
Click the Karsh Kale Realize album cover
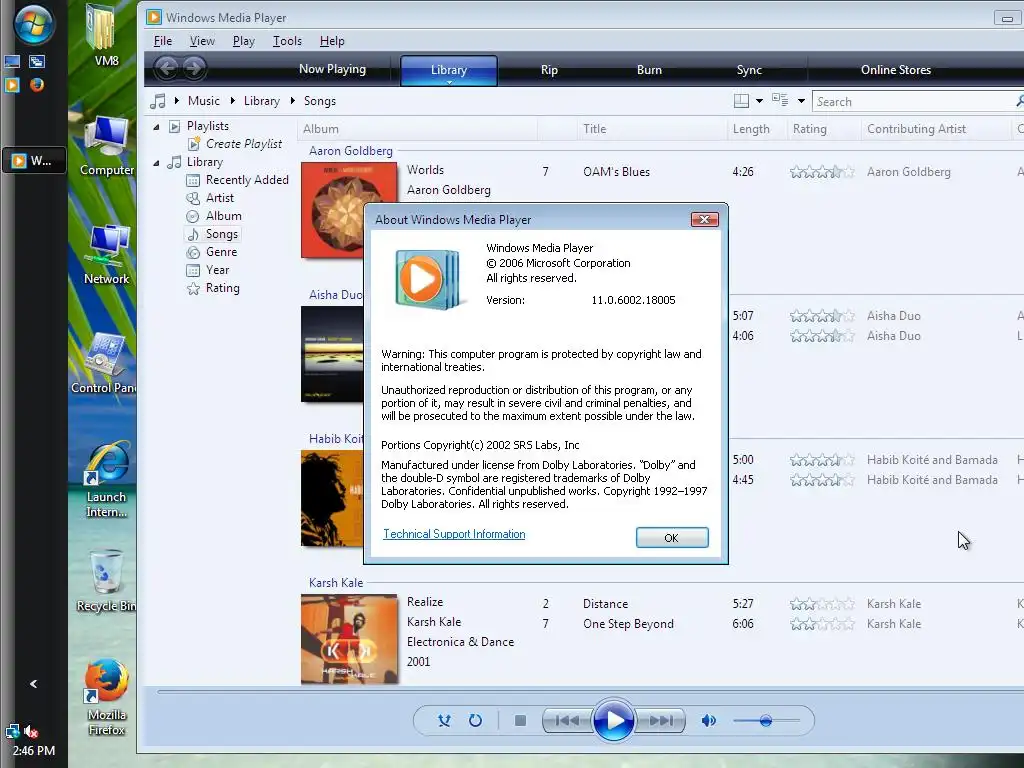[x=349, y=639]
